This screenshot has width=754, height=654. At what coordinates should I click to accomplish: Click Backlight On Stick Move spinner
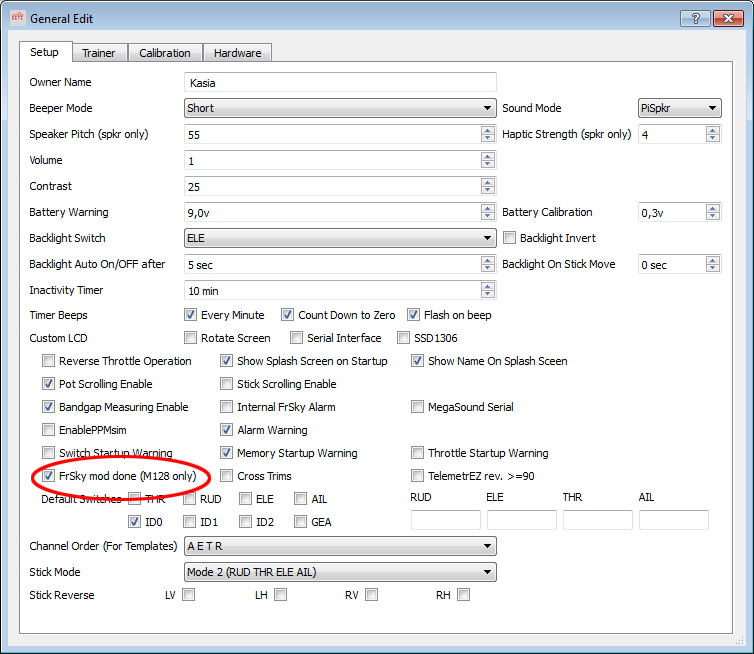coord(713,264)
